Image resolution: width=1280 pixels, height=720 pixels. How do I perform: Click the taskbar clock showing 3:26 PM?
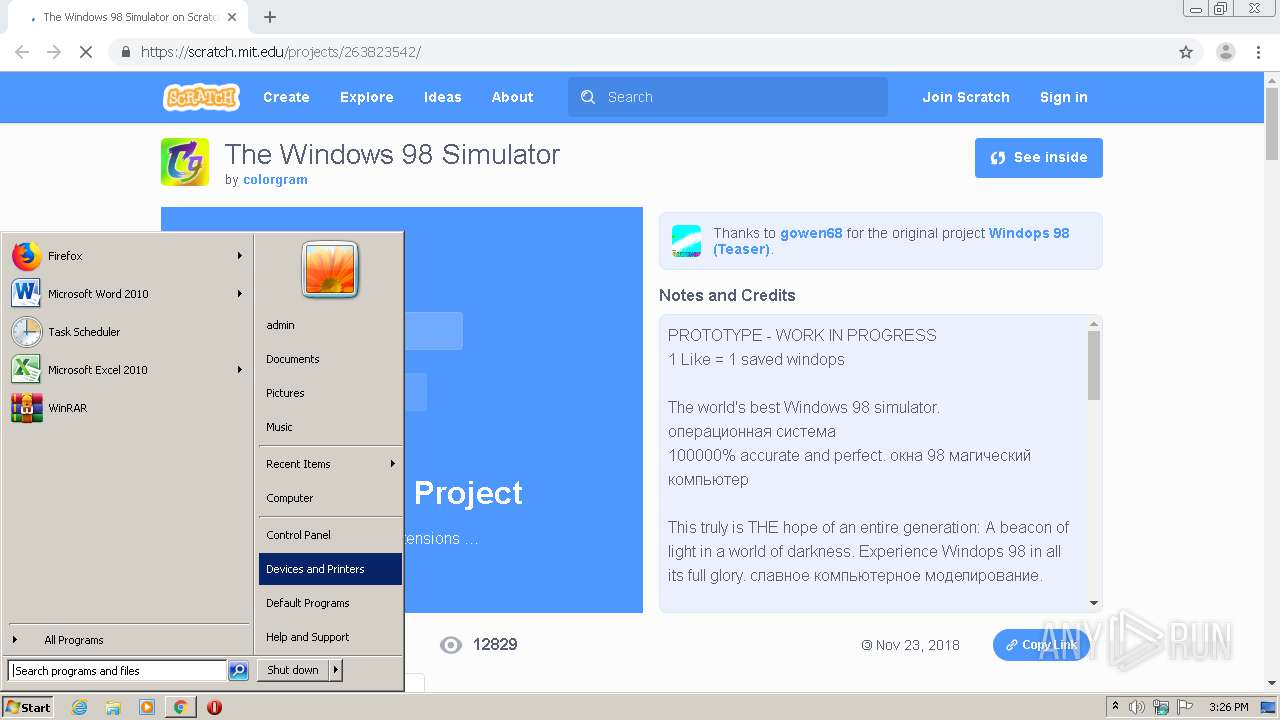coord(1229,707)
